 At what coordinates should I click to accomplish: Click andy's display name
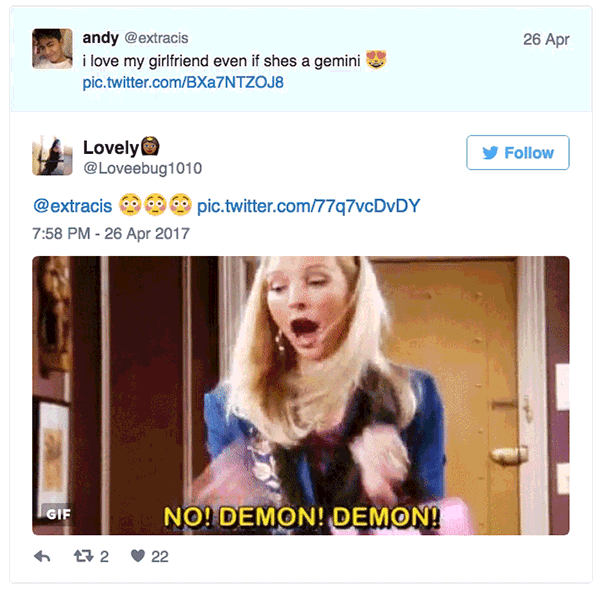pos(101,38)
